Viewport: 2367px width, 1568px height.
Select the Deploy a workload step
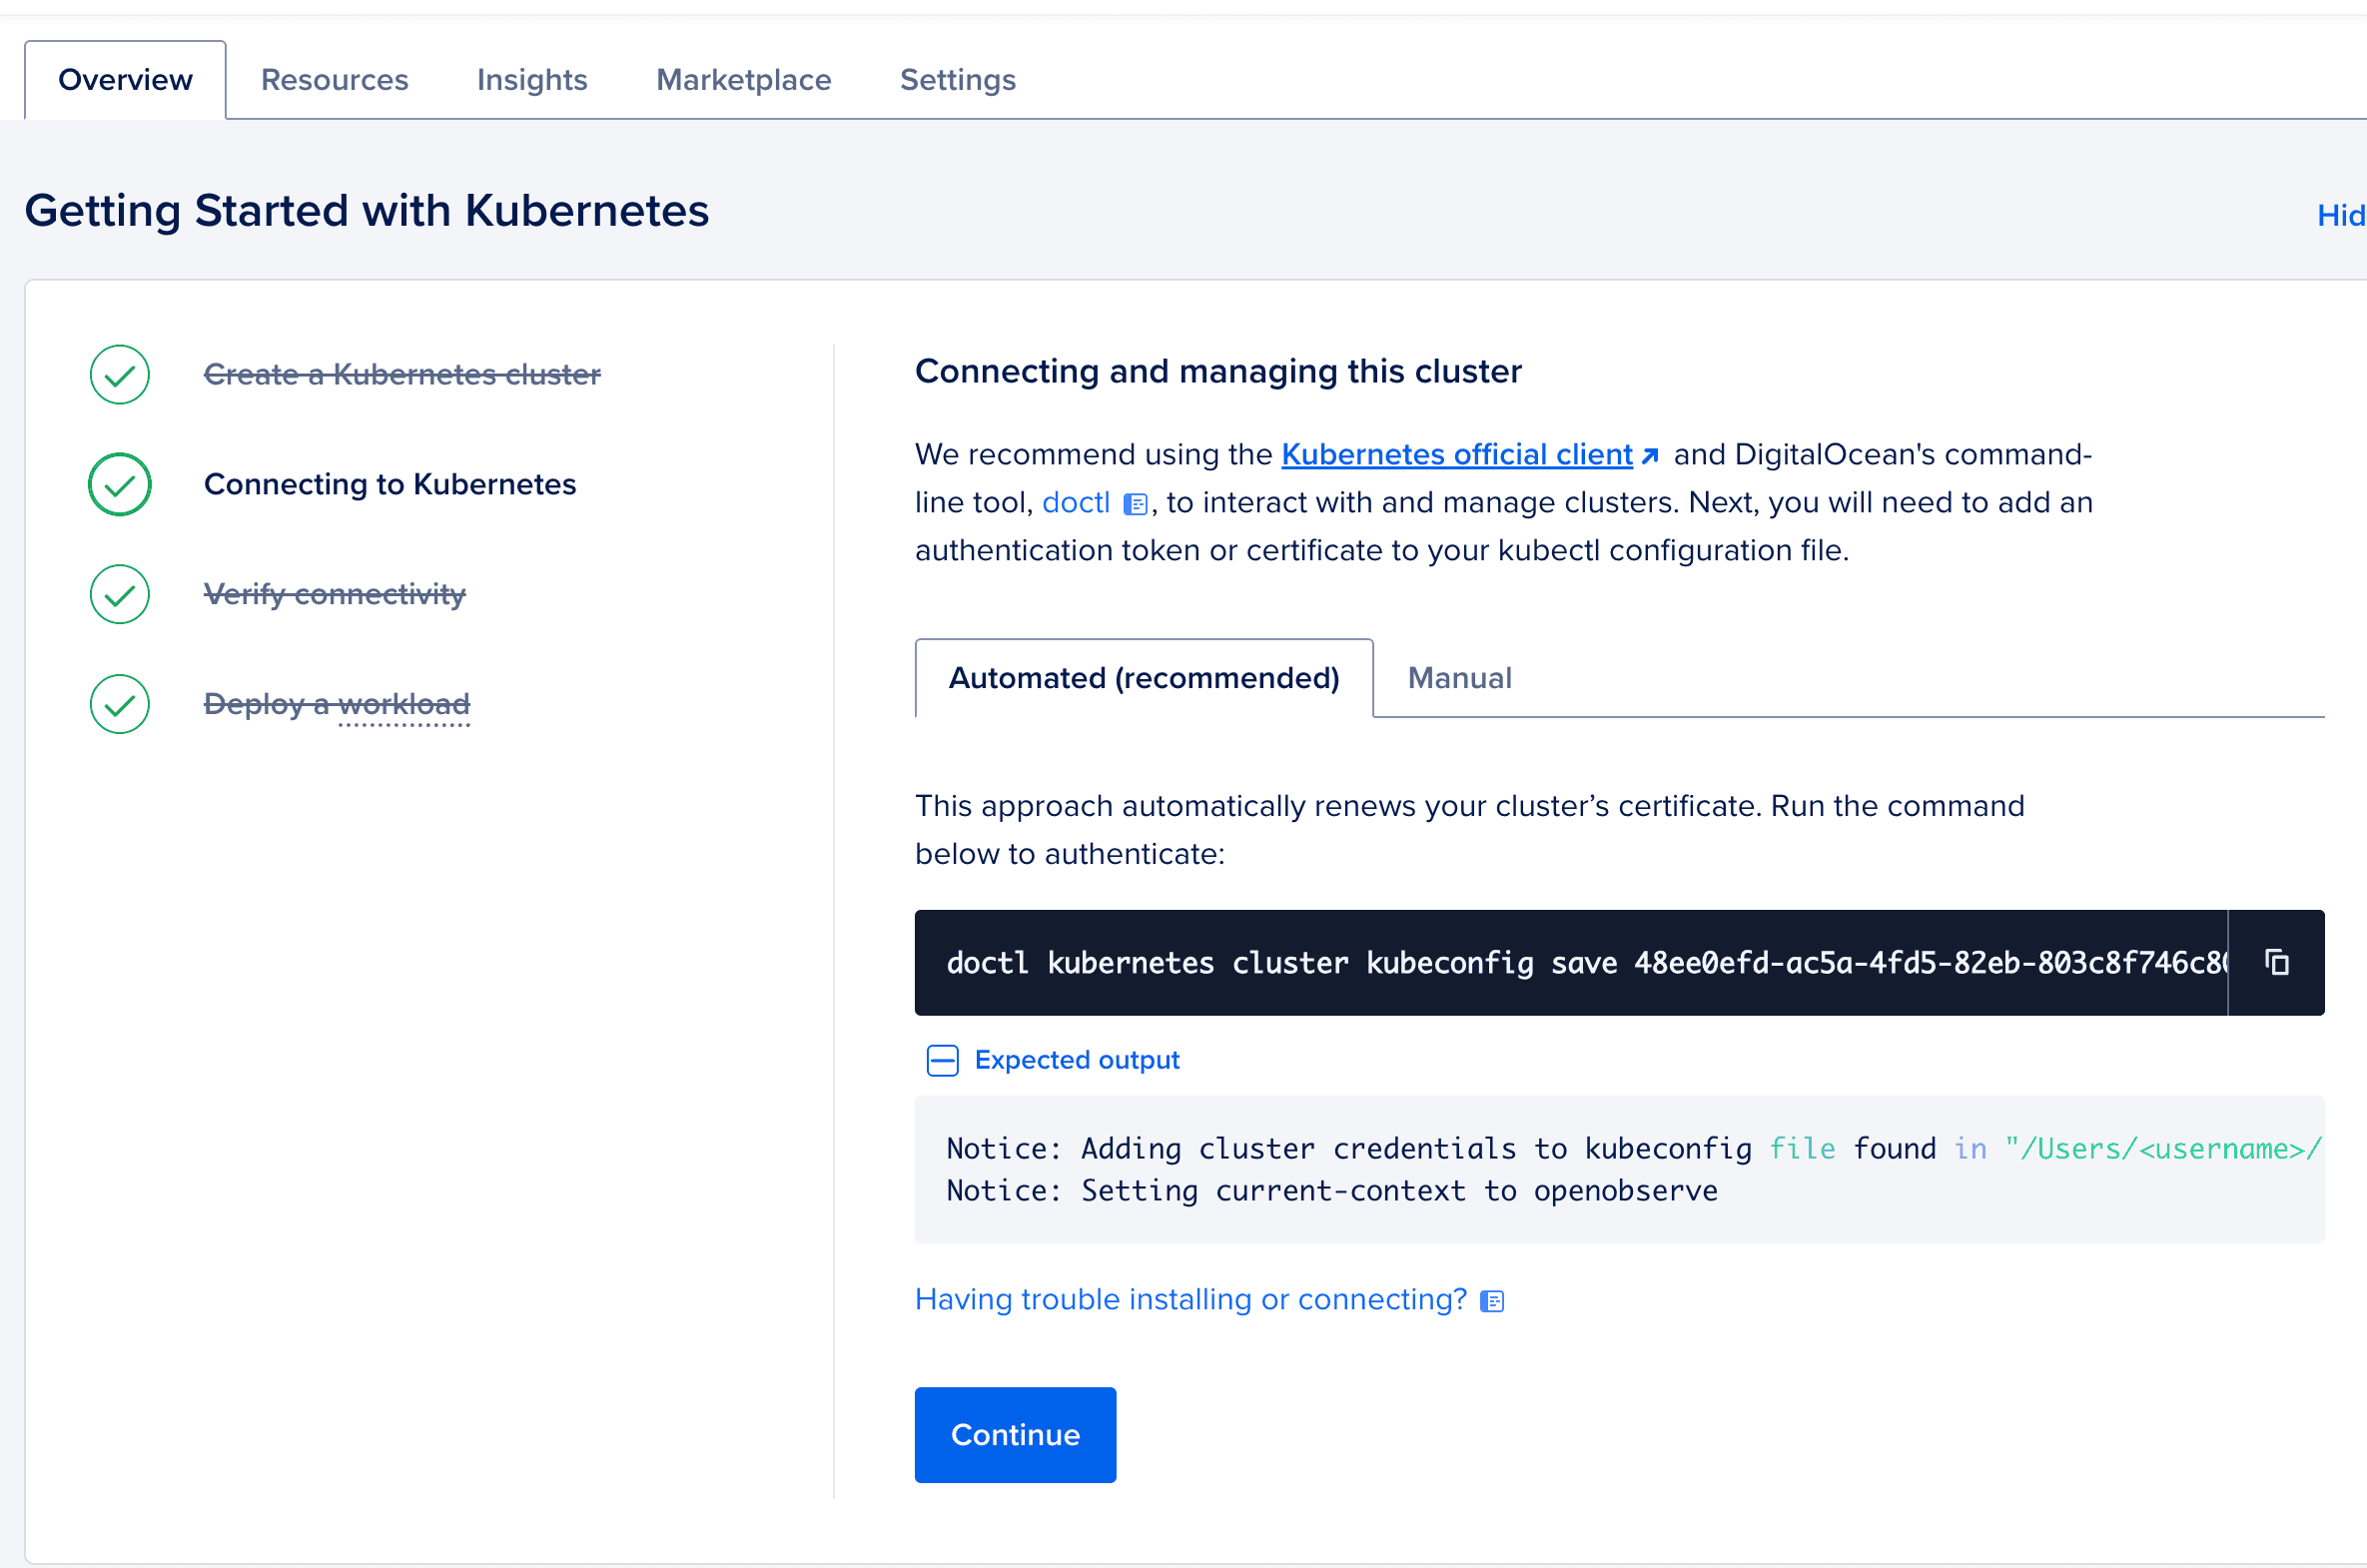pos(337,704)
